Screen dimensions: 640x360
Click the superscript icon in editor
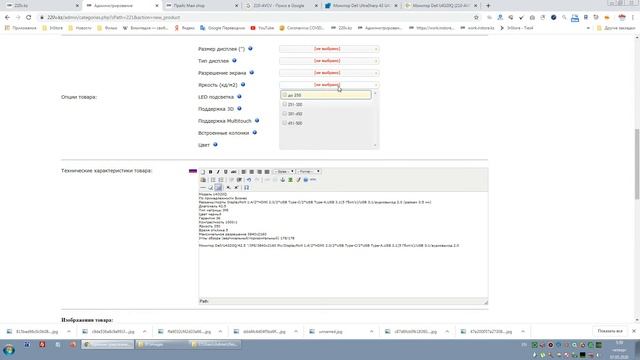[x=236, y=187]
